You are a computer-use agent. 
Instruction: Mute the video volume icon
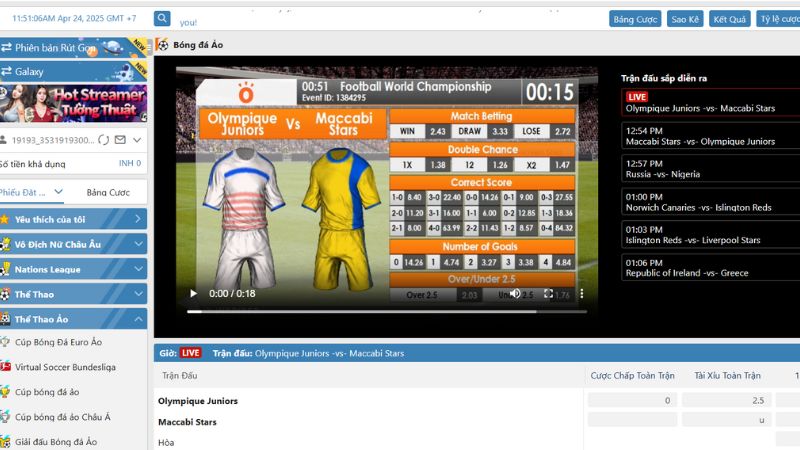(x=515, y=293)
